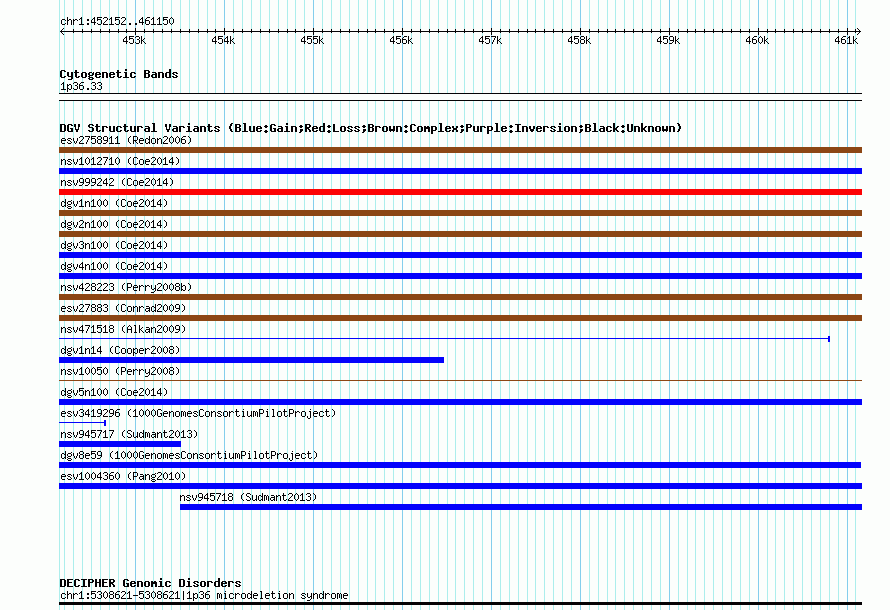Click the 456k ruler position

401,40
